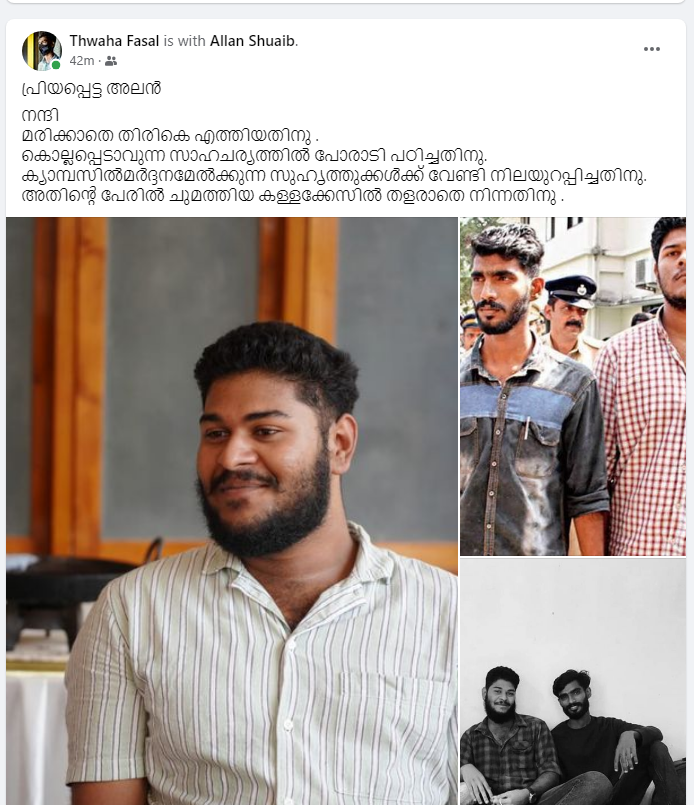Viewport: 694px width, 805px height.
Task: Open large photo of man in striped shirt
Action: tap(232, 511)
